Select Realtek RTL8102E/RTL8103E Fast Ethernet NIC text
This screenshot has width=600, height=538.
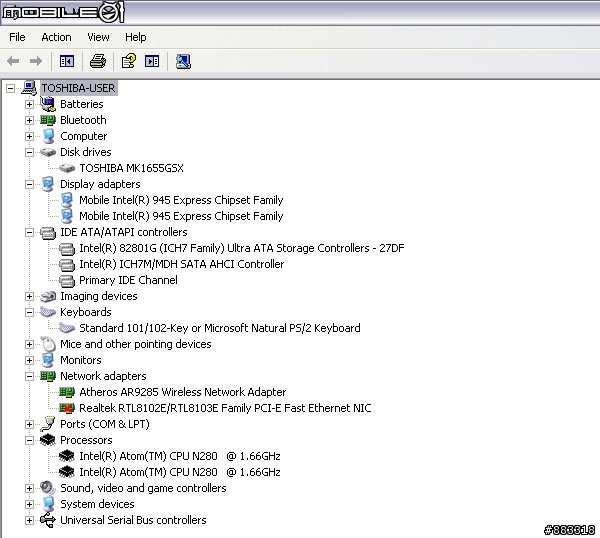pos(225,408)
